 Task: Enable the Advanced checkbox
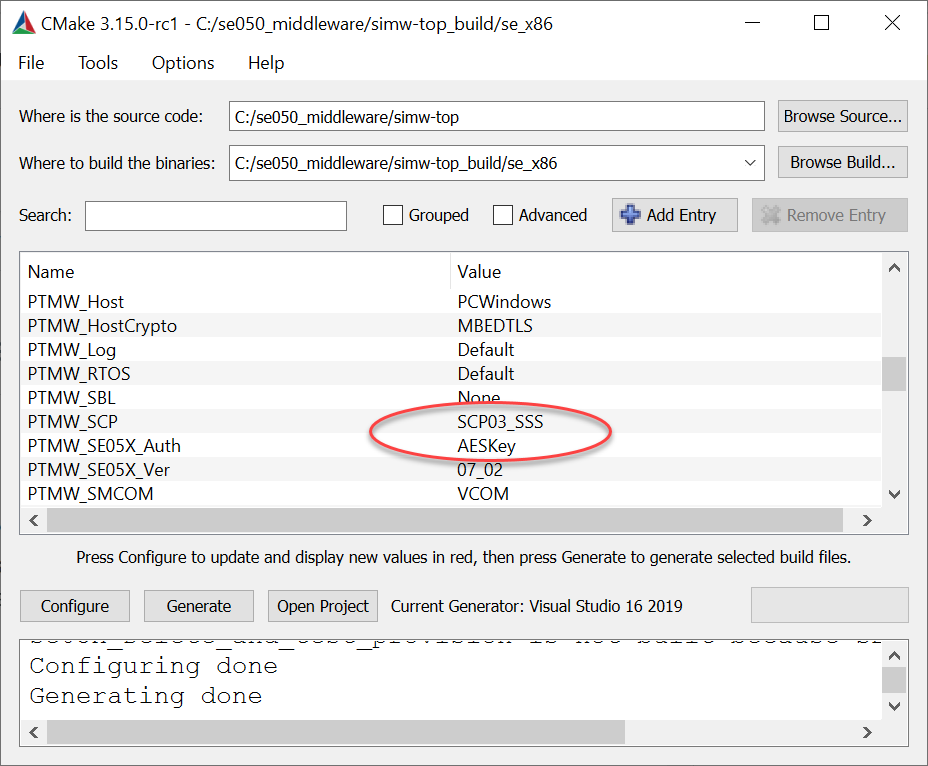(503, 215)
